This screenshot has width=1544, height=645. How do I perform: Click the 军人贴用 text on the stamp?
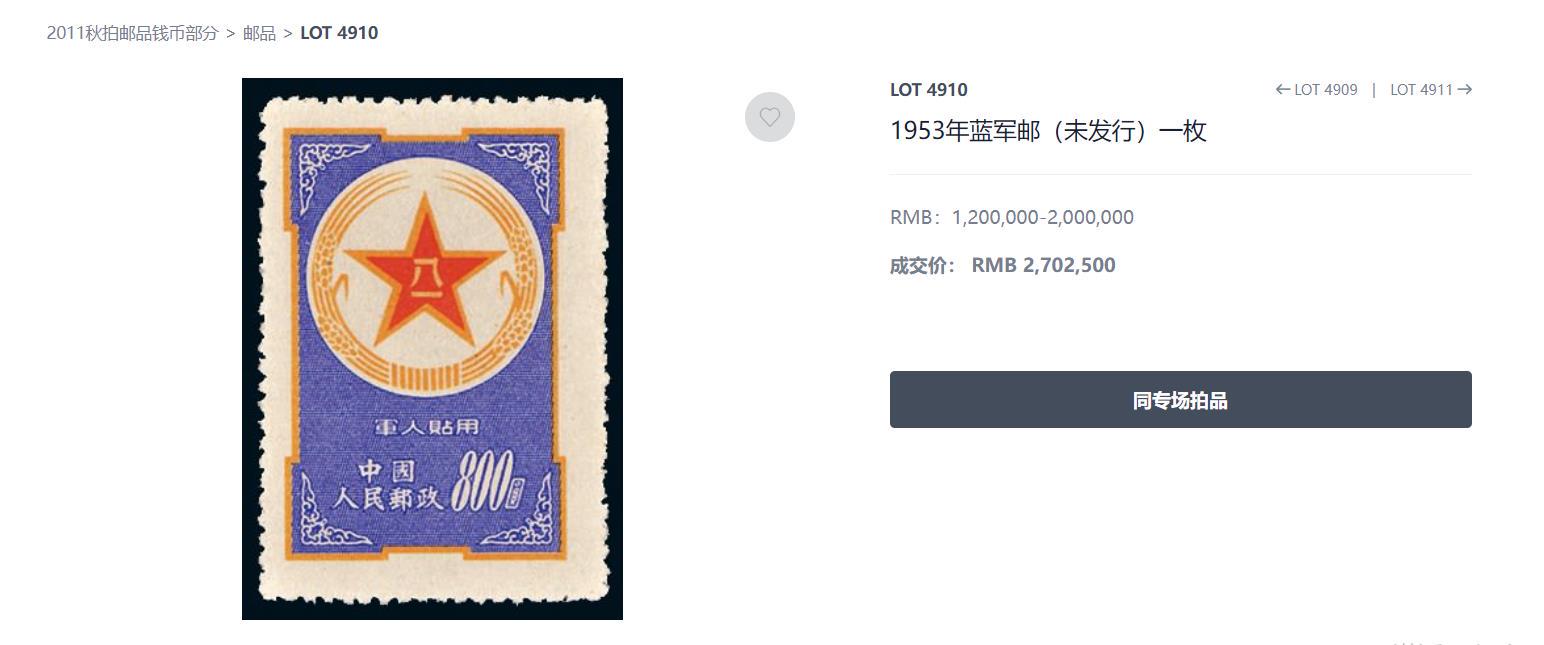click(426, 427)
